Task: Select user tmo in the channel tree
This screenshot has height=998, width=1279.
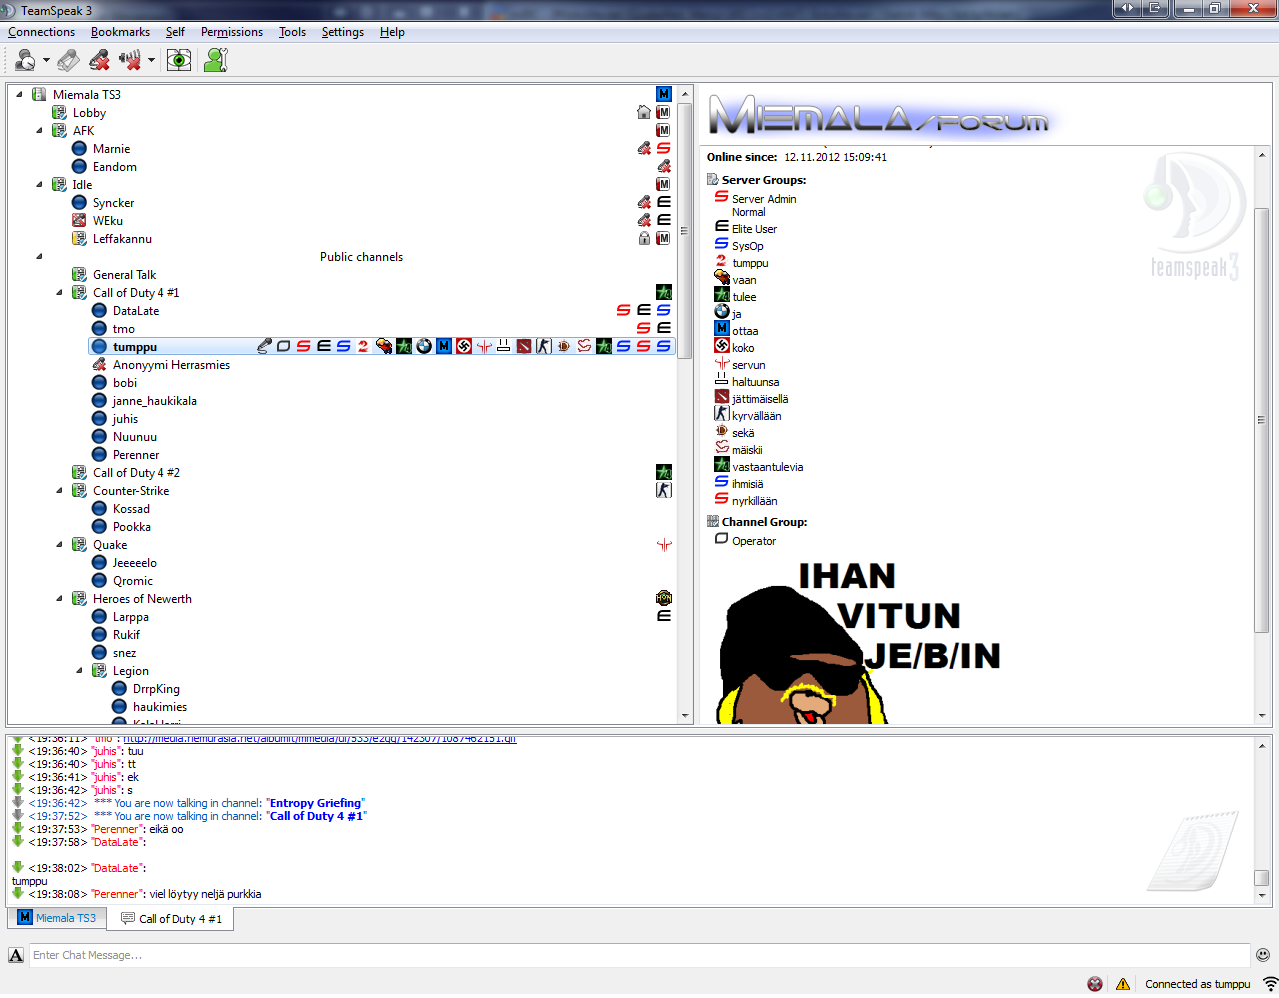Action: pos(124,329)
